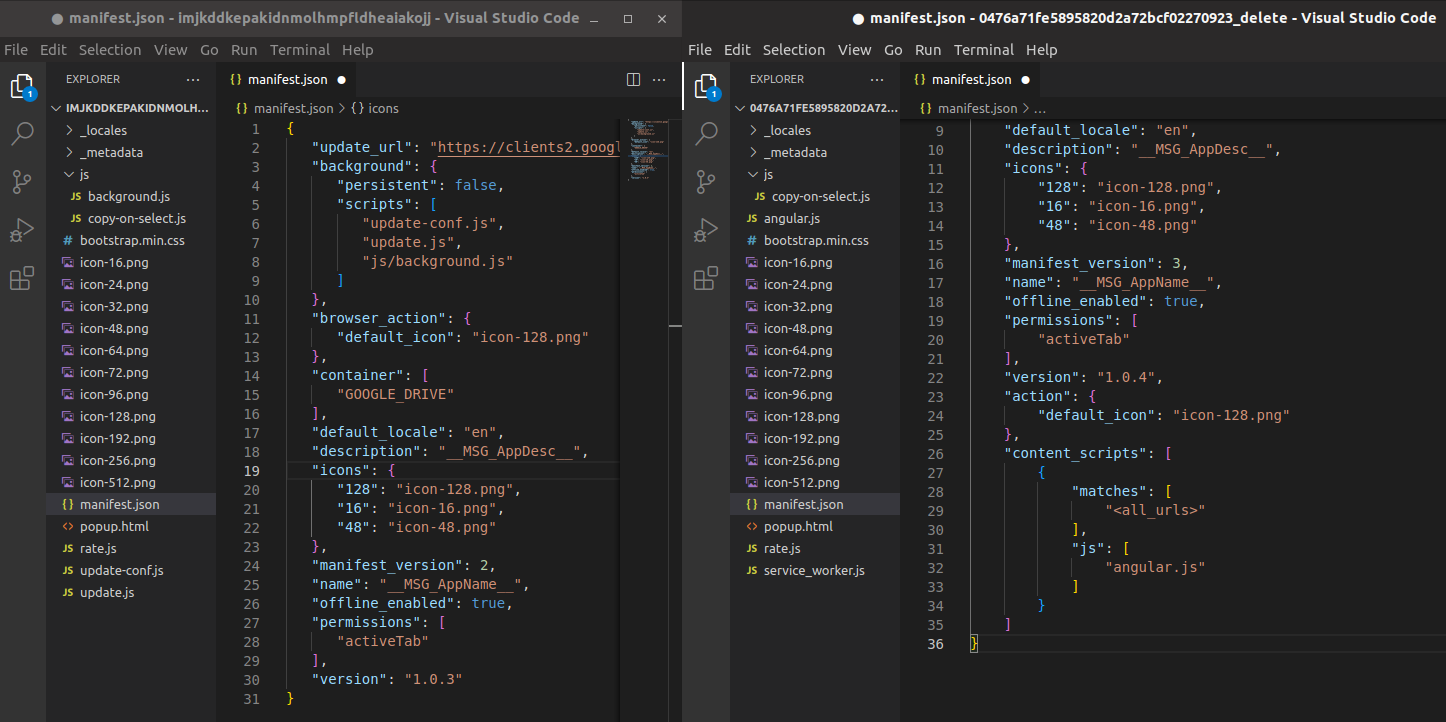Click minimap in left editor
The width and height of the screenshot is (1446, 722).
point(650,150)
